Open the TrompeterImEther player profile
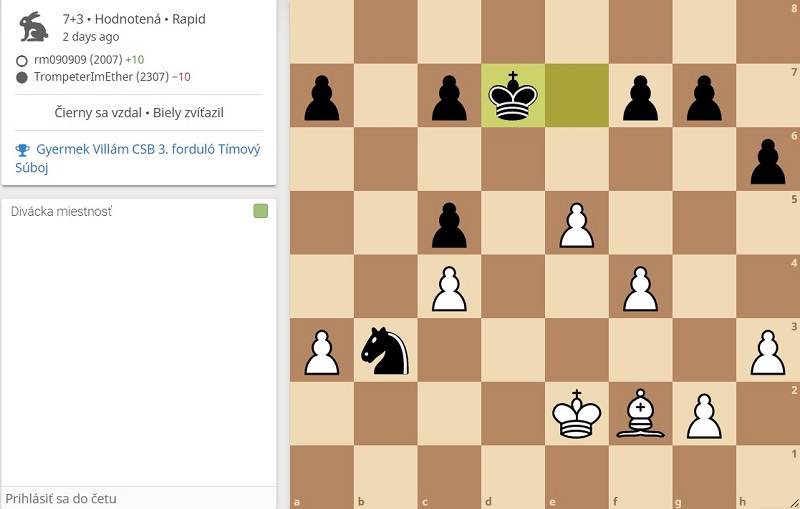Image resolution: width=800 pixels, height=509 pixels. click(x=101, y=77)
